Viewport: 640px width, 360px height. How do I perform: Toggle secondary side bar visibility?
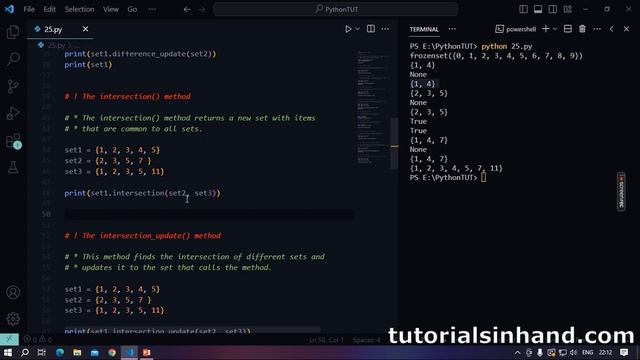[553, 9]
